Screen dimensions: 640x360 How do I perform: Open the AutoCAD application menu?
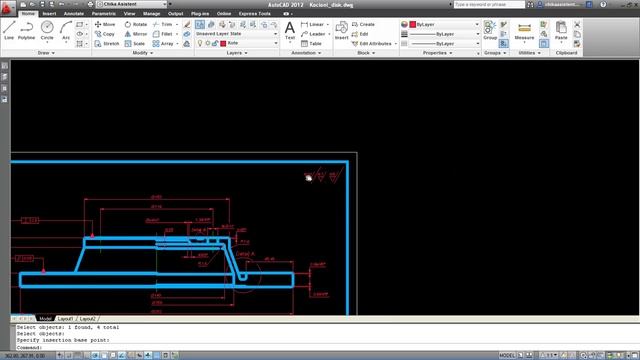[7, 7]
